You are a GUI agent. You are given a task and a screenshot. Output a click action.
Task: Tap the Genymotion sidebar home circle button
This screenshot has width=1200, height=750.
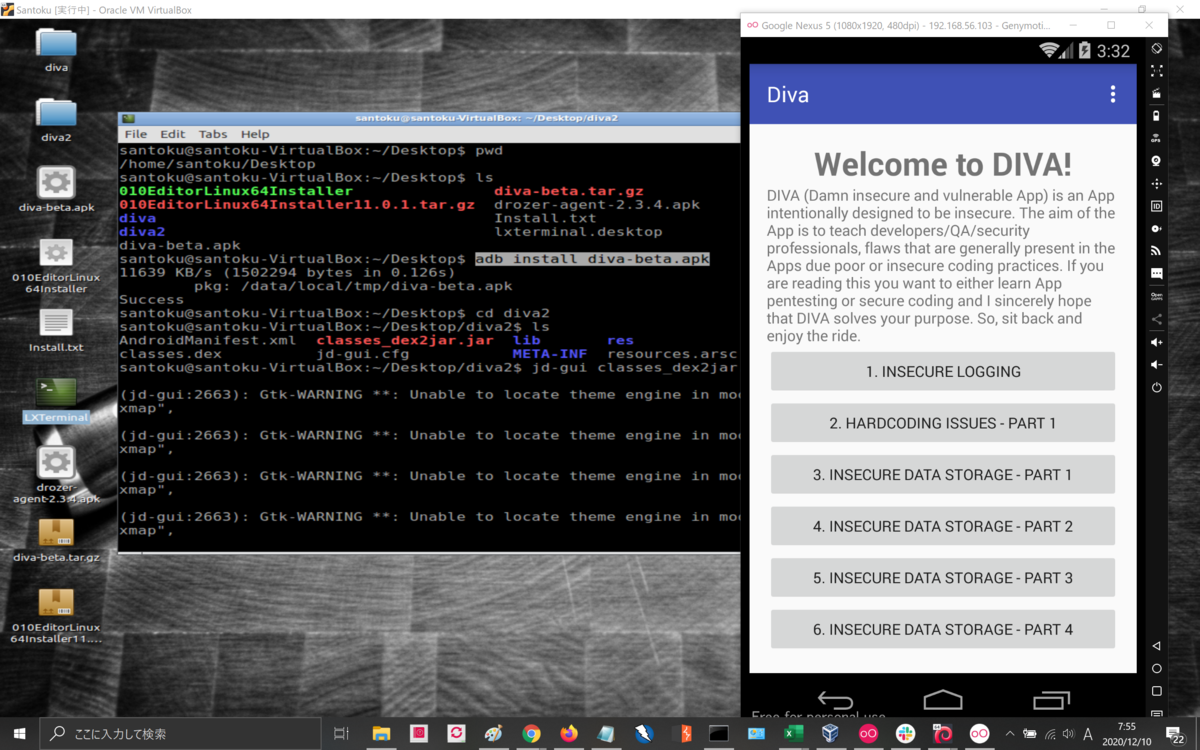tap(1156, 668)
